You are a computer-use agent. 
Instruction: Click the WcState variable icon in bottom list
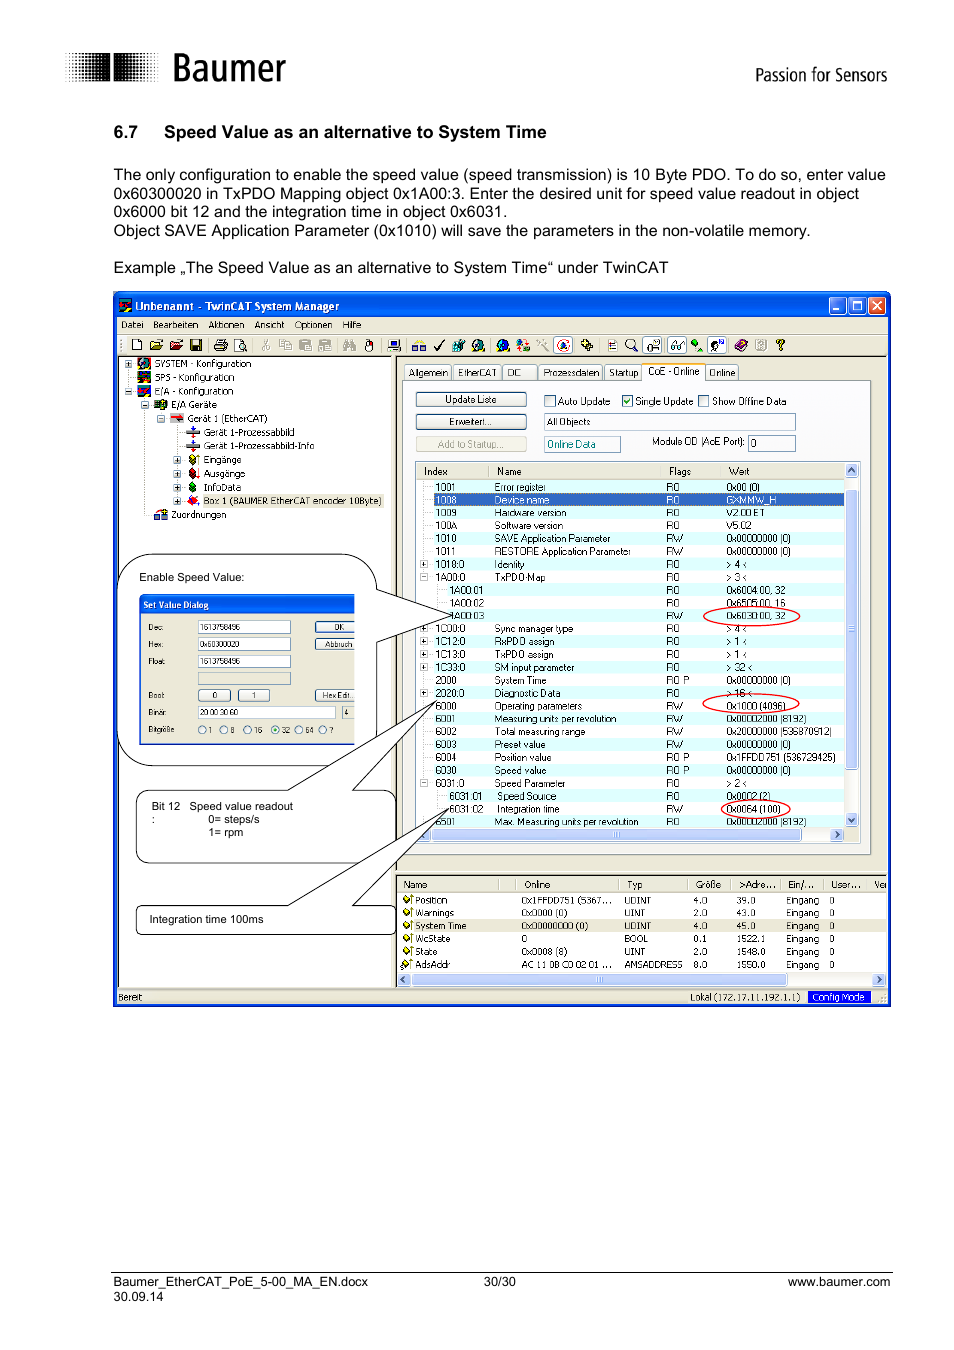408,939
